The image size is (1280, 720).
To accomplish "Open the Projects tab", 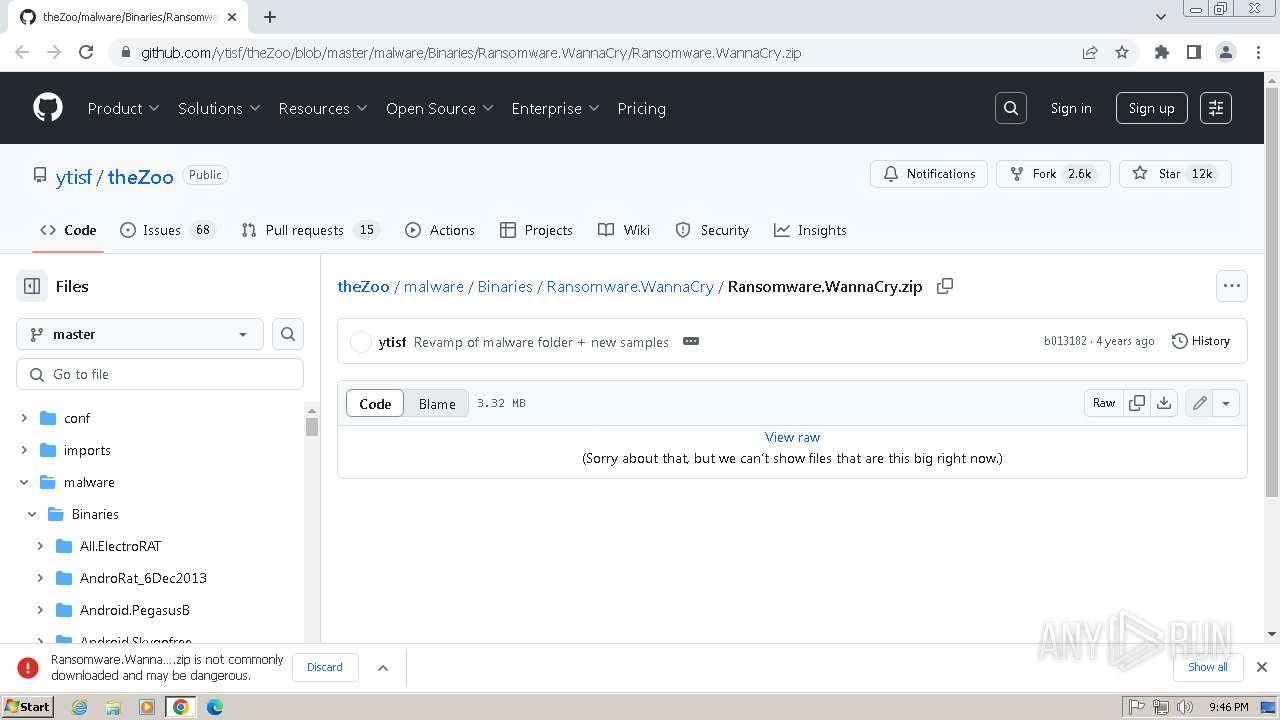I will 536,230.
